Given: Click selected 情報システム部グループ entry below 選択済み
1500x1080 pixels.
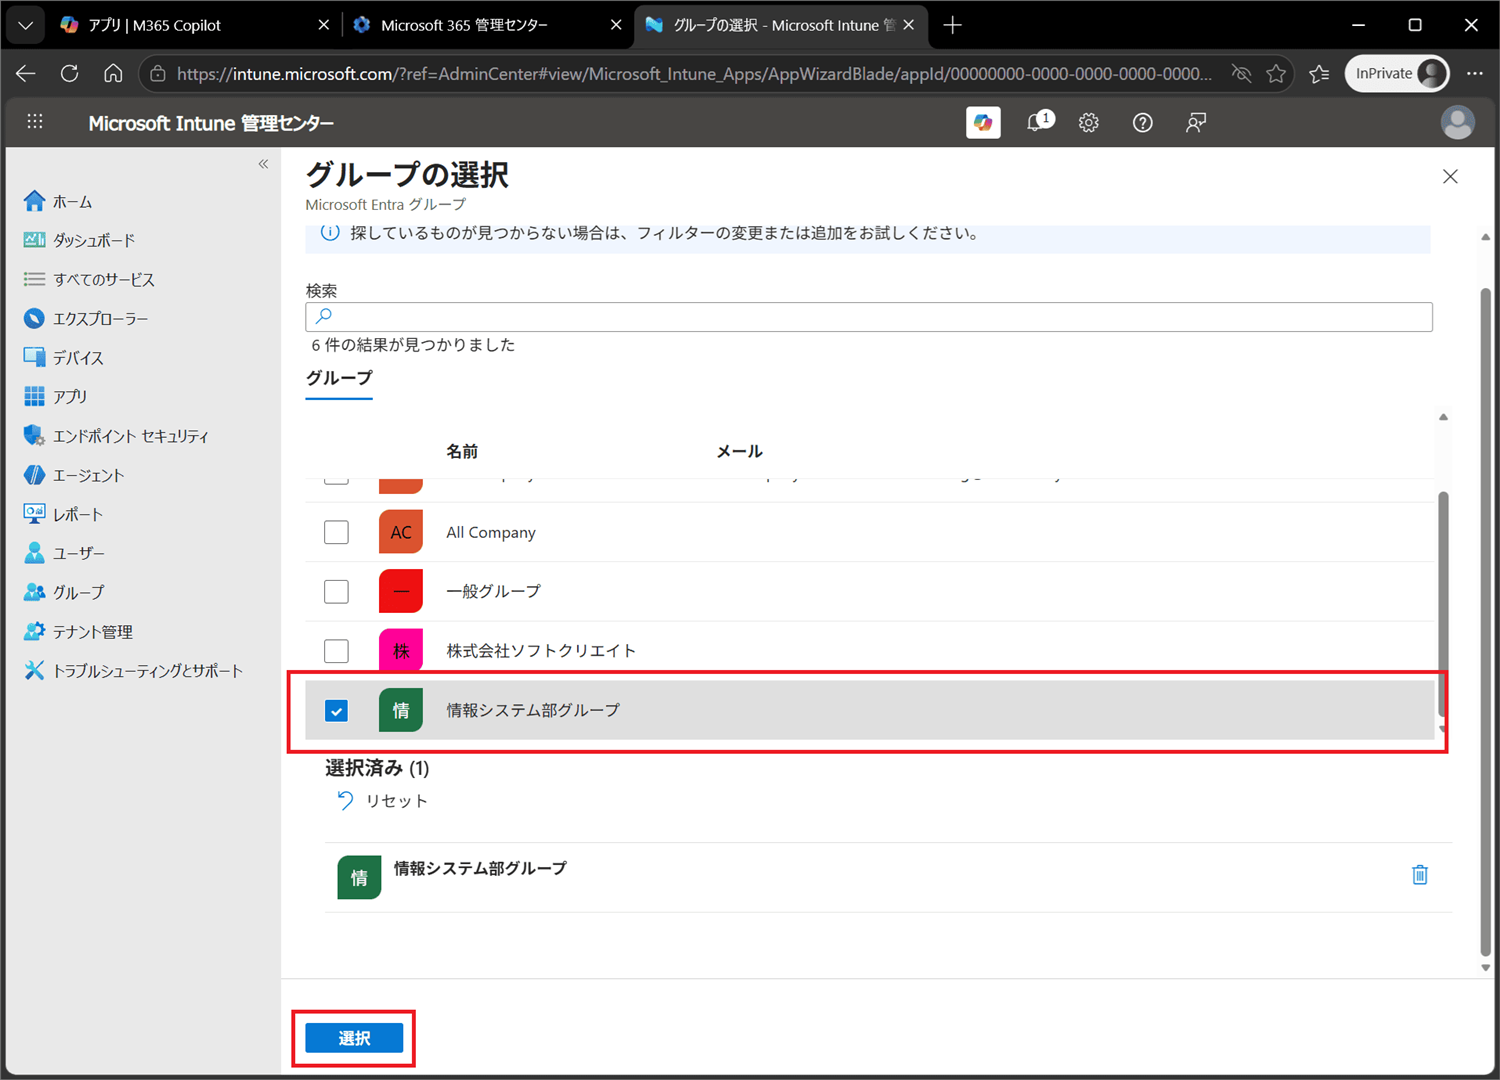Looking at the screenshot, I should tap(887, 877).
